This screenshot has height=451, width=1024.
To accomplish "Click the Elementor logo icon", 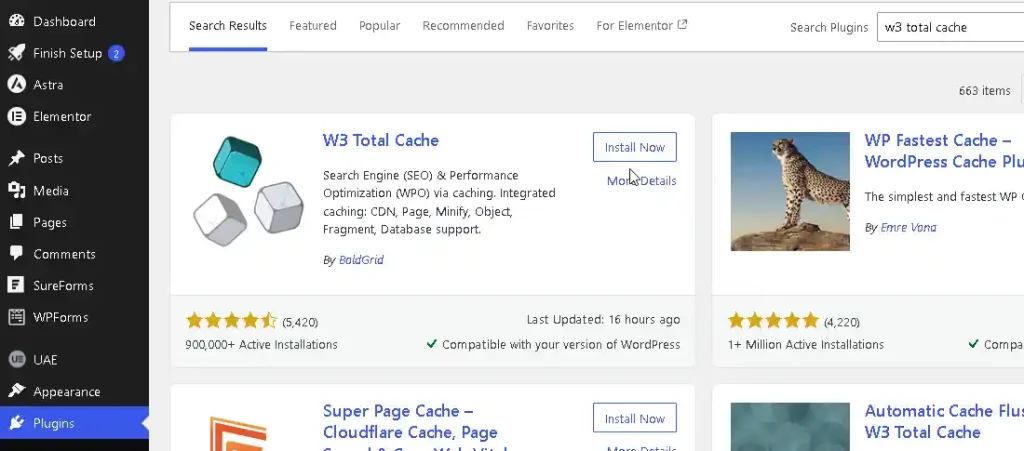I will pos(16,116).
